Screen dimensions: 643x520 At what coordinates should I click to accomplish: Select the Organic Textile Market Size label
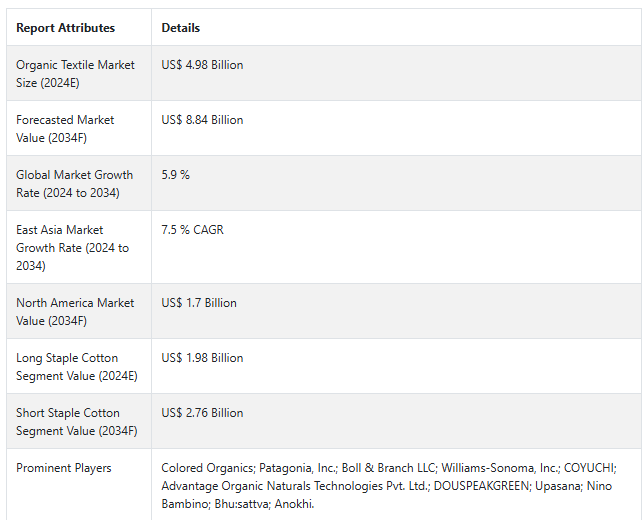(x=75, y=74)
